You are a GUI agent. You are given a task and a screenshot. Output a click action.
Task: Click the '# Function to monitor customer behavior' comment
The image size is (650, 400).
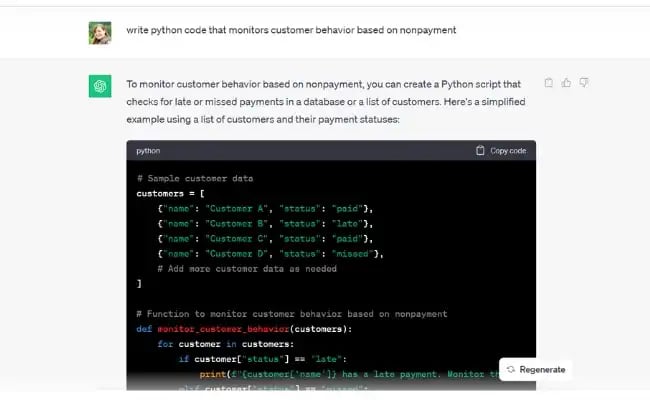point(292,314)
